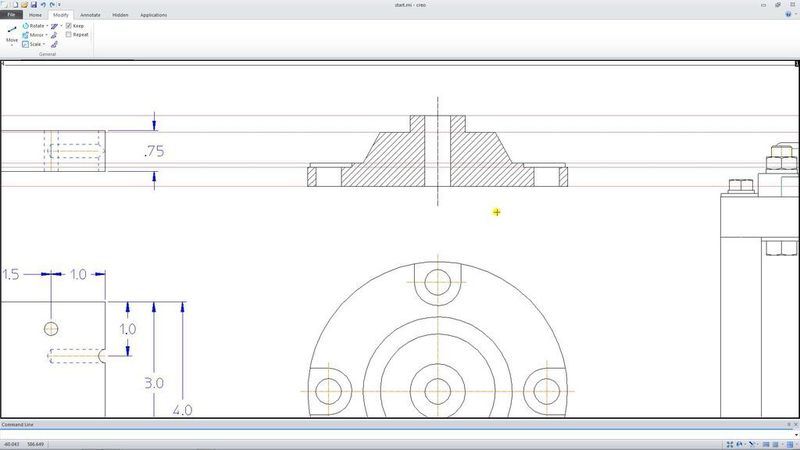This screenshot has width=800, height=450.
Task: Click the Scale tool icon
Action: click(x=26, y=44)
